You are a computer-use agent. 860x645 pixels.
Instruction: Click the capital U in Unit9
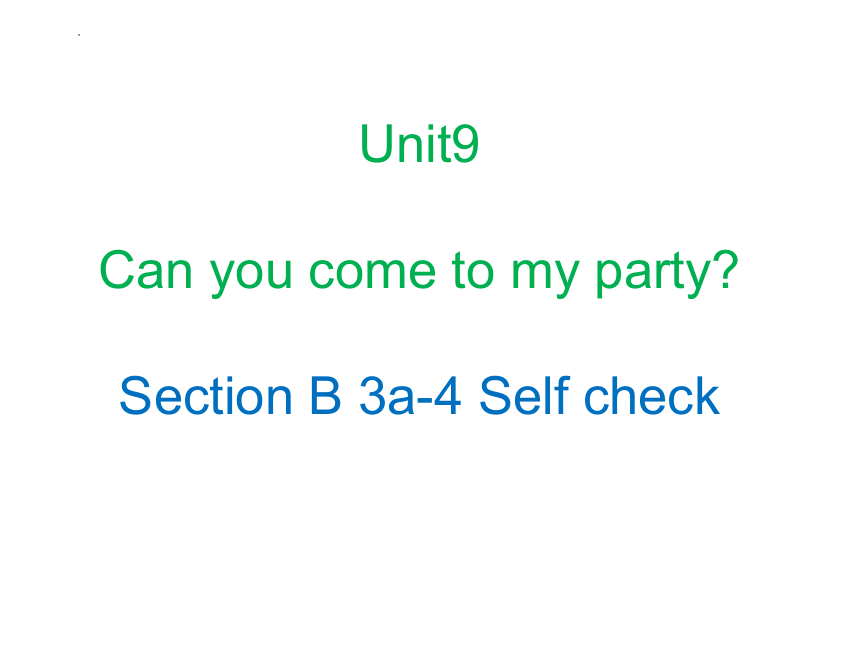(376, 144)
